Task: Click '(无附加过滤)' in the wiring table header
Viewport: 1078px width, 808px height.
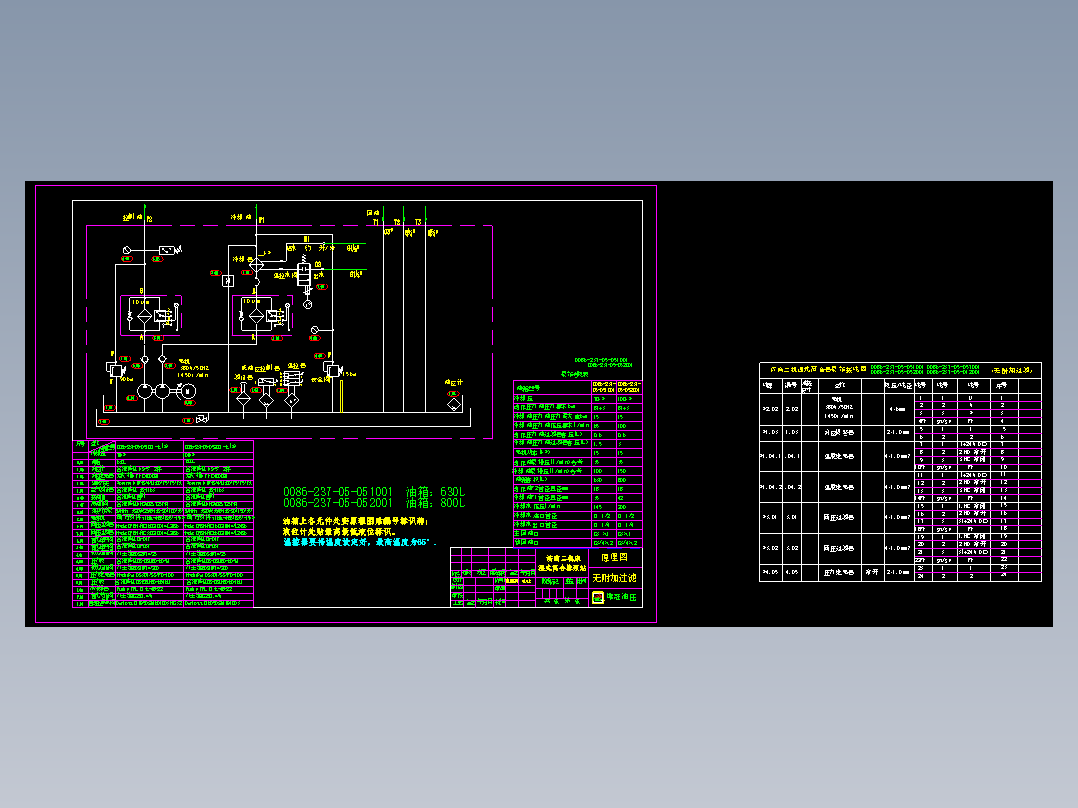Action: click(x=1012, y=370)
